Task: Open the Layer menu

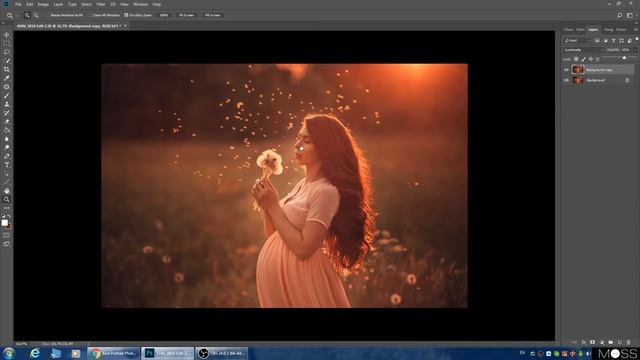Action: tap(58, 4)
